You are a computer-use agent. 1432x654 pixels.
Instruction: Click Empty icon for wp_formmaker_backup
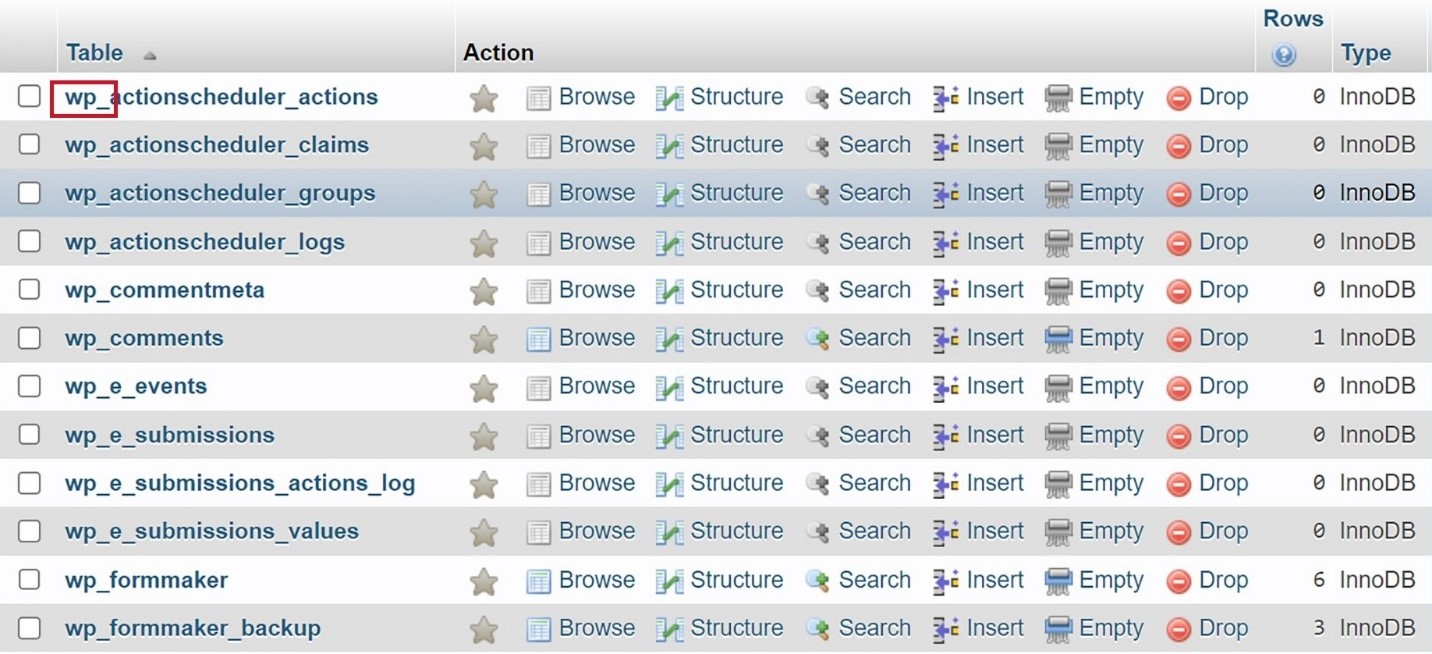(x=1058, y=629)
